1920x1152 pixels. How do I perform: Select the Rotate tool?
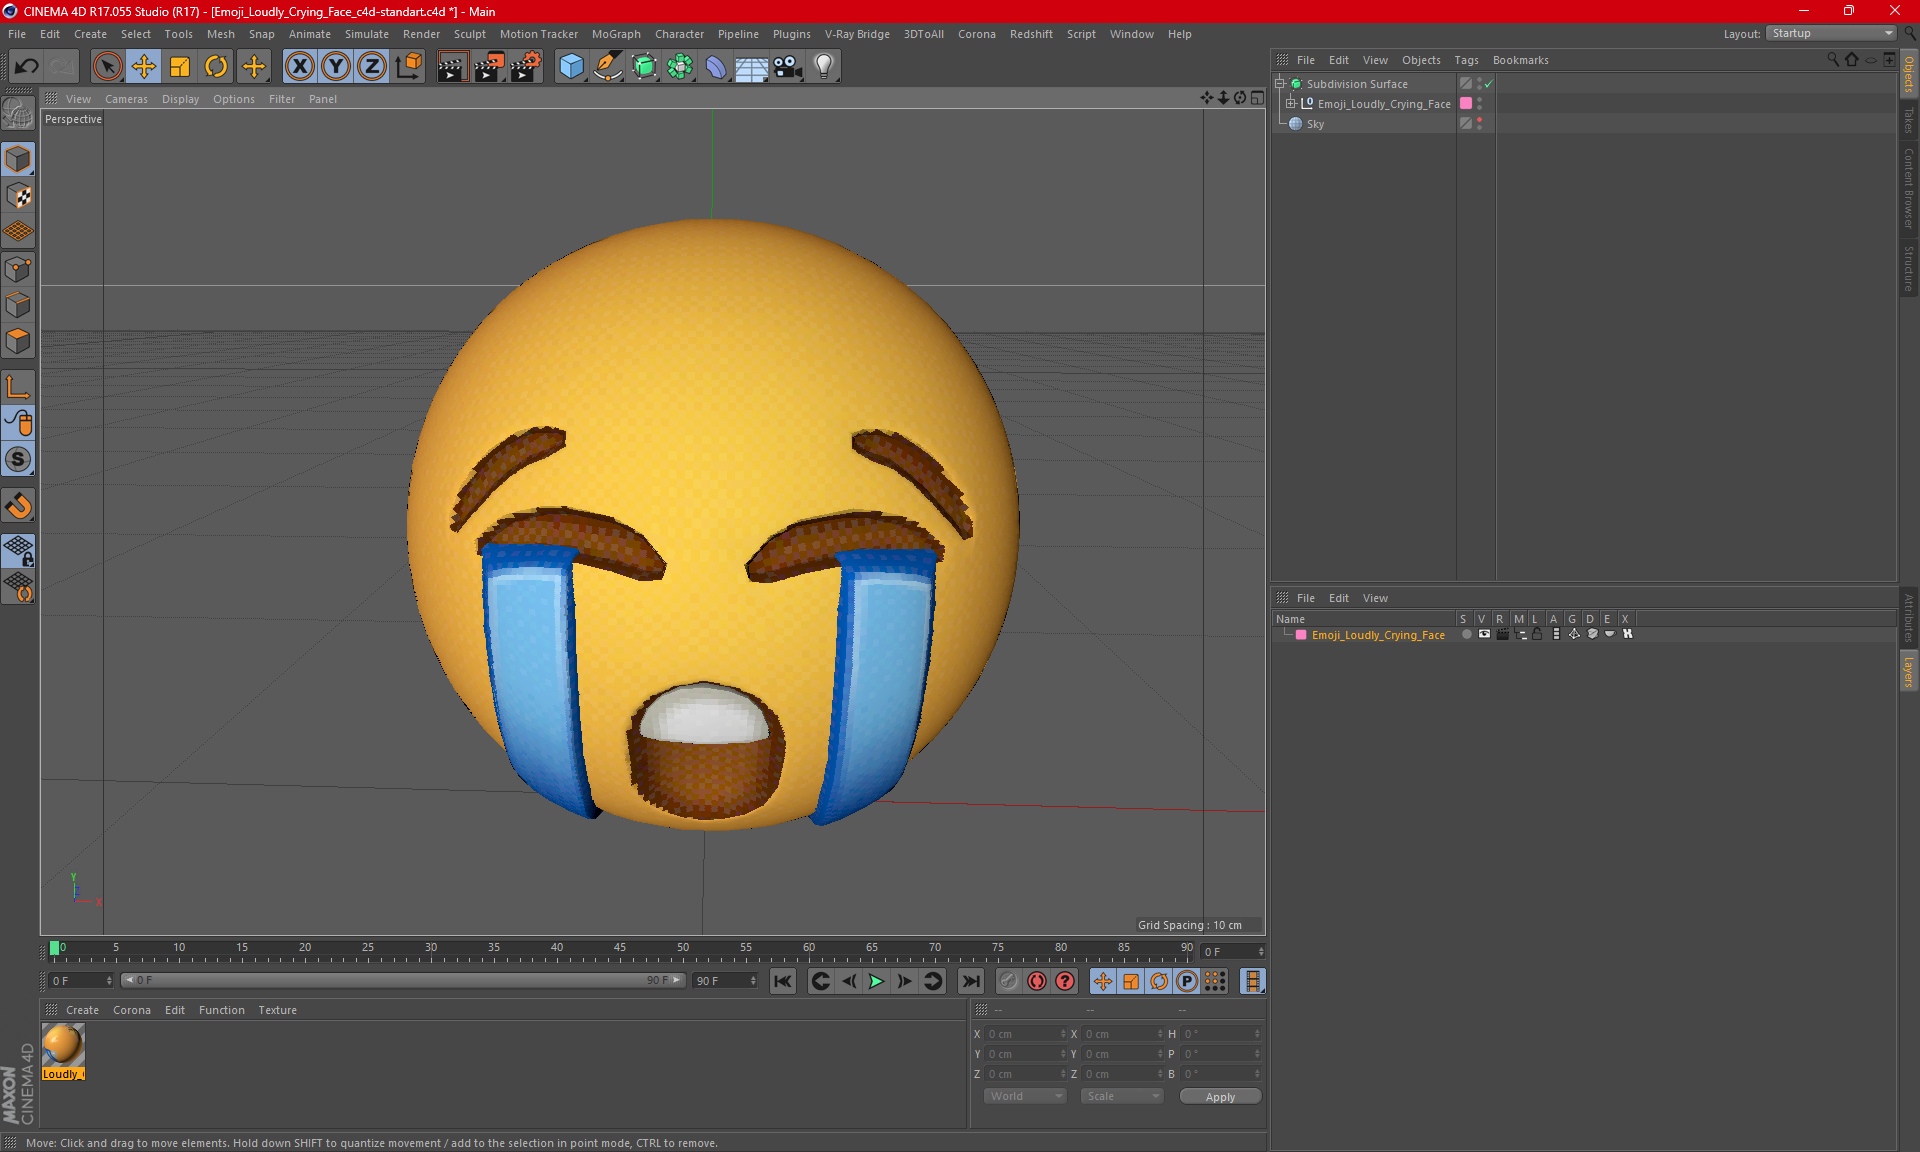coord(216,67)
